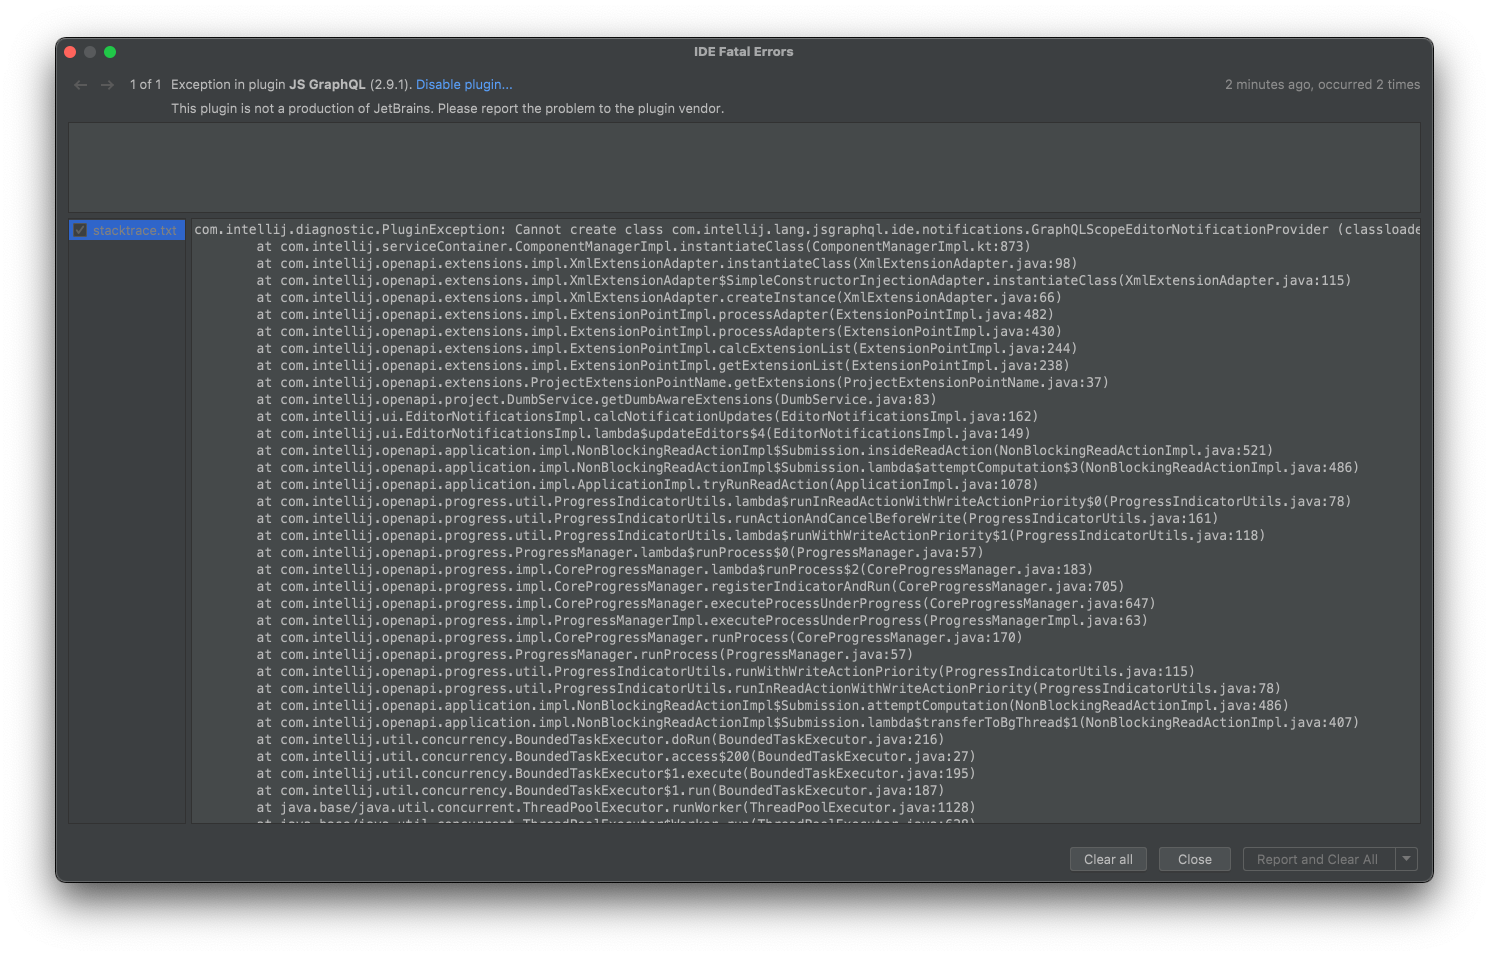
Task: Click the '1 of 1' error counter
Action: [x=145, y=85]
